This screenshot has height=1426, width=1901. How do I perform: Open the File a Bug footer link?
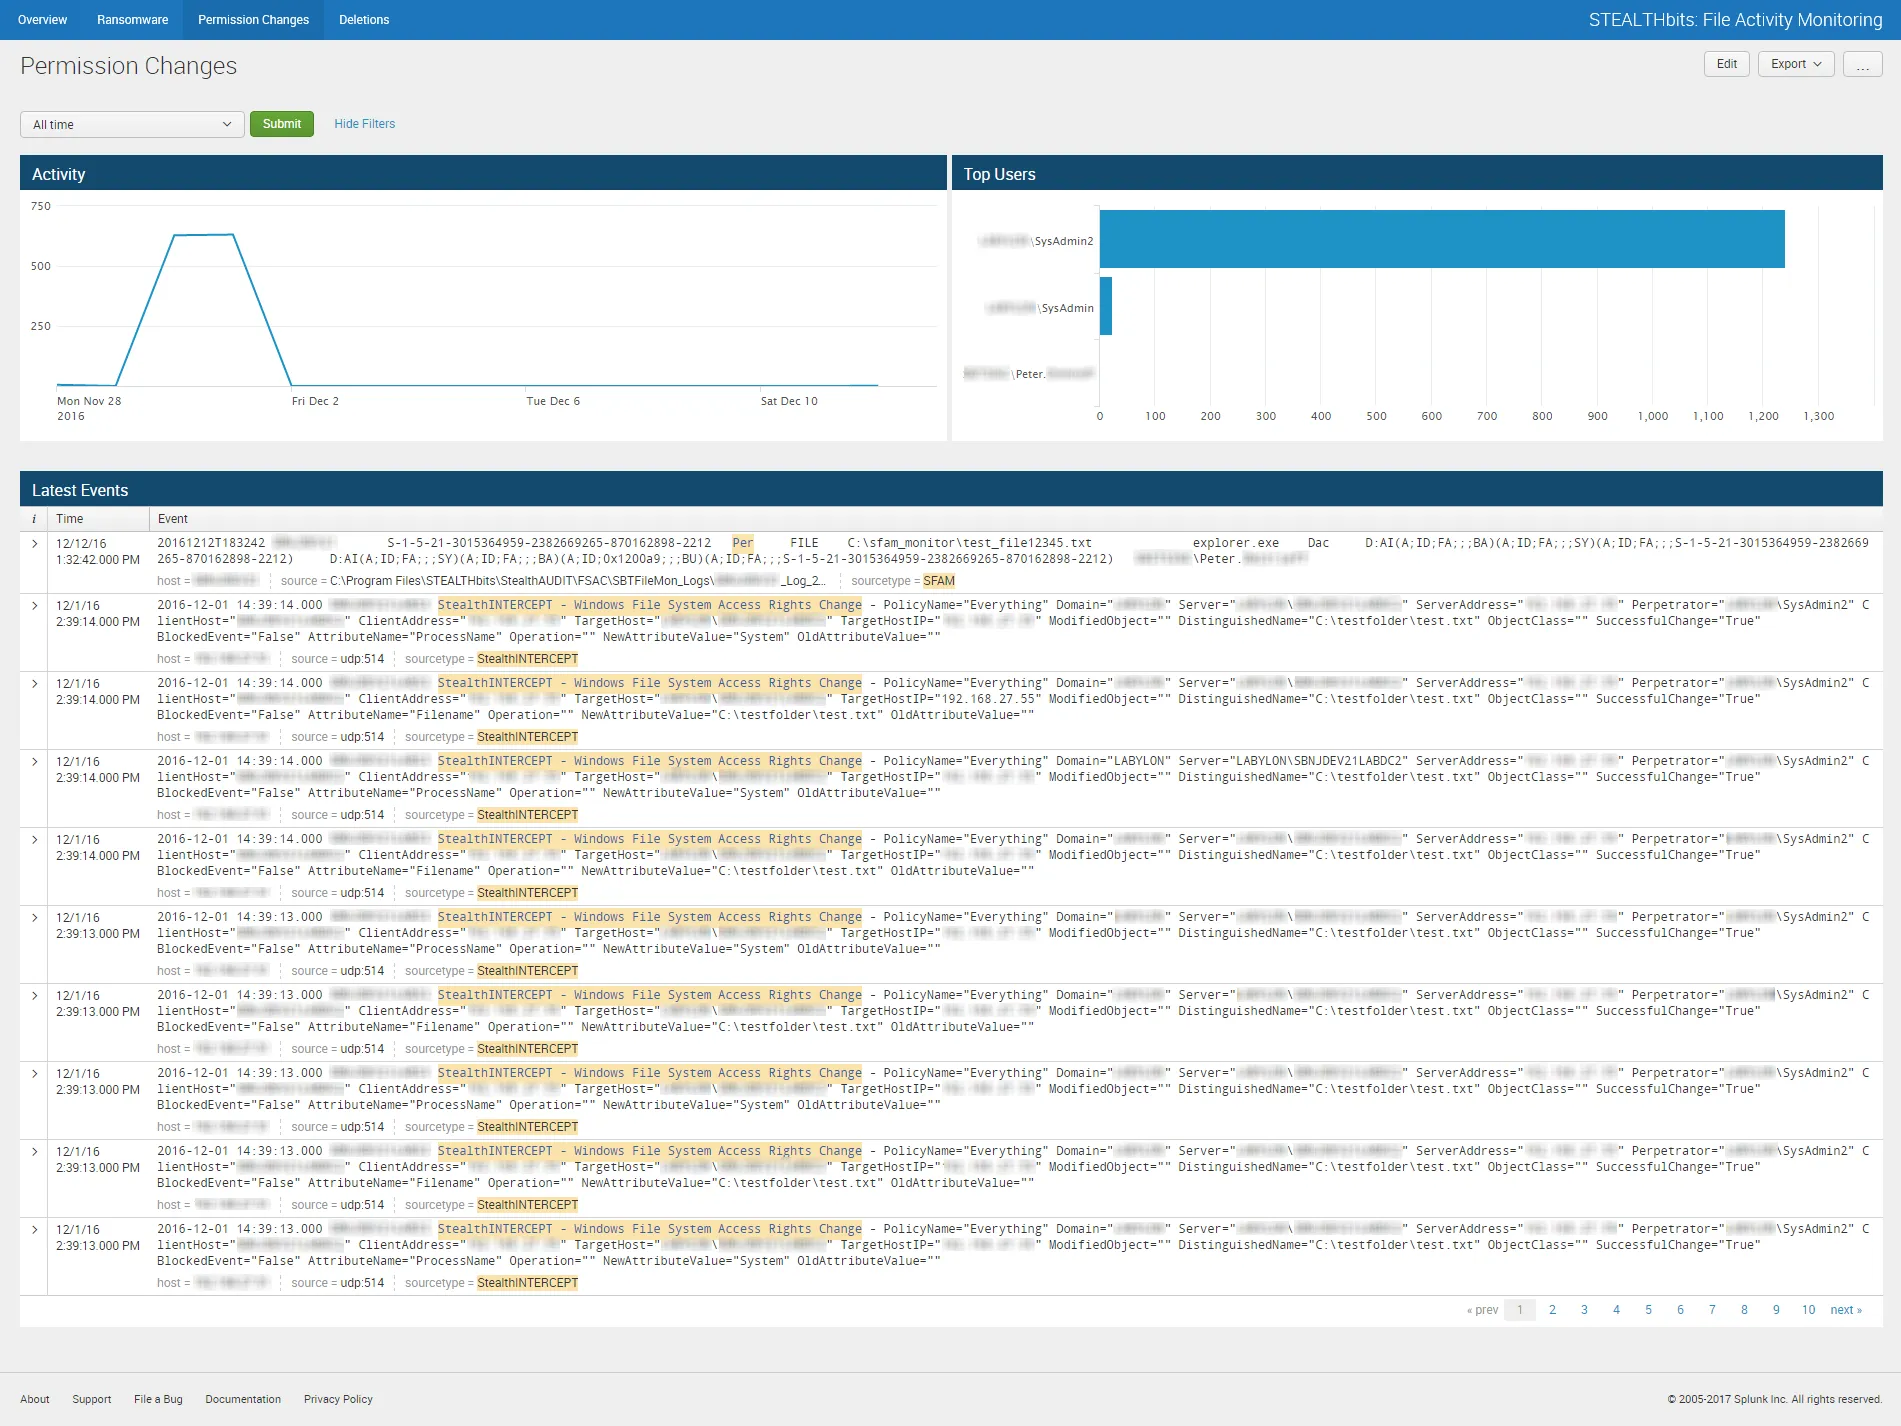pos(158,1399)
